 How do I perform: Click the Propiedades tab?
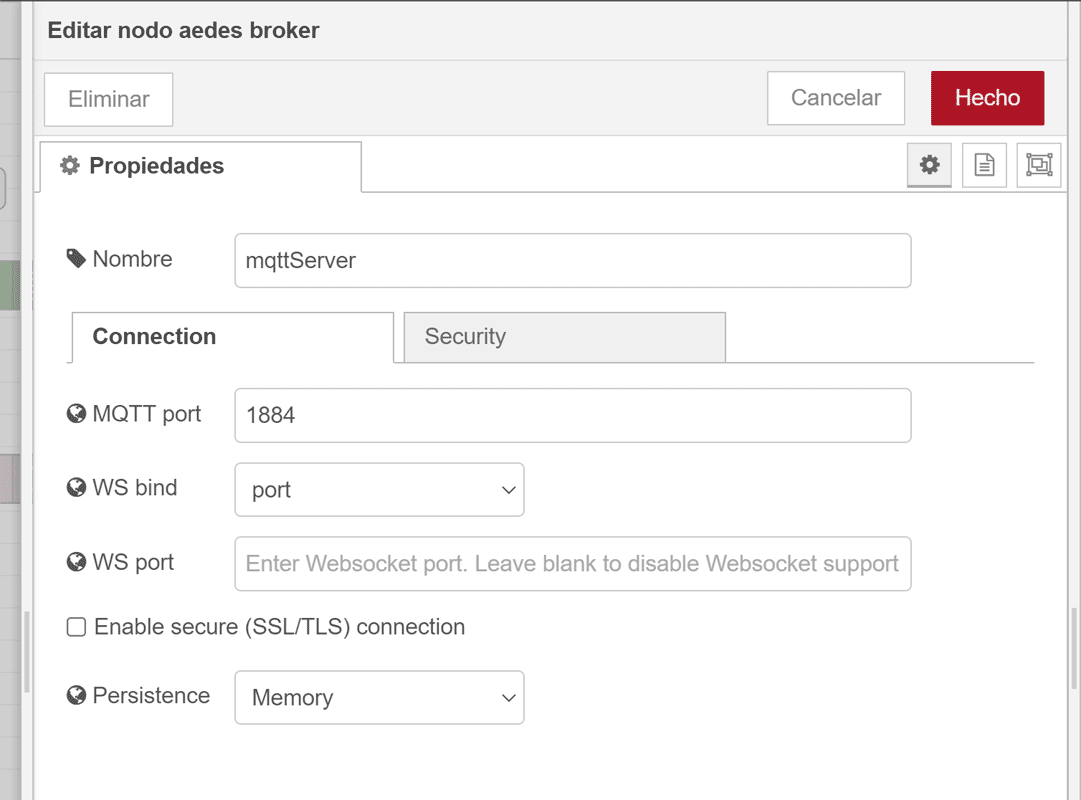pyautogui.click(x=201, y=166)
